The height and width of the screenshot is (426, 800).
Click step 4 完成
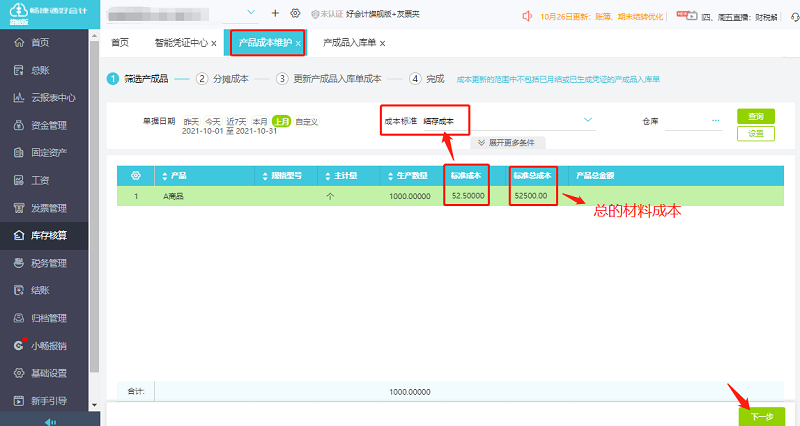(427, 79)
